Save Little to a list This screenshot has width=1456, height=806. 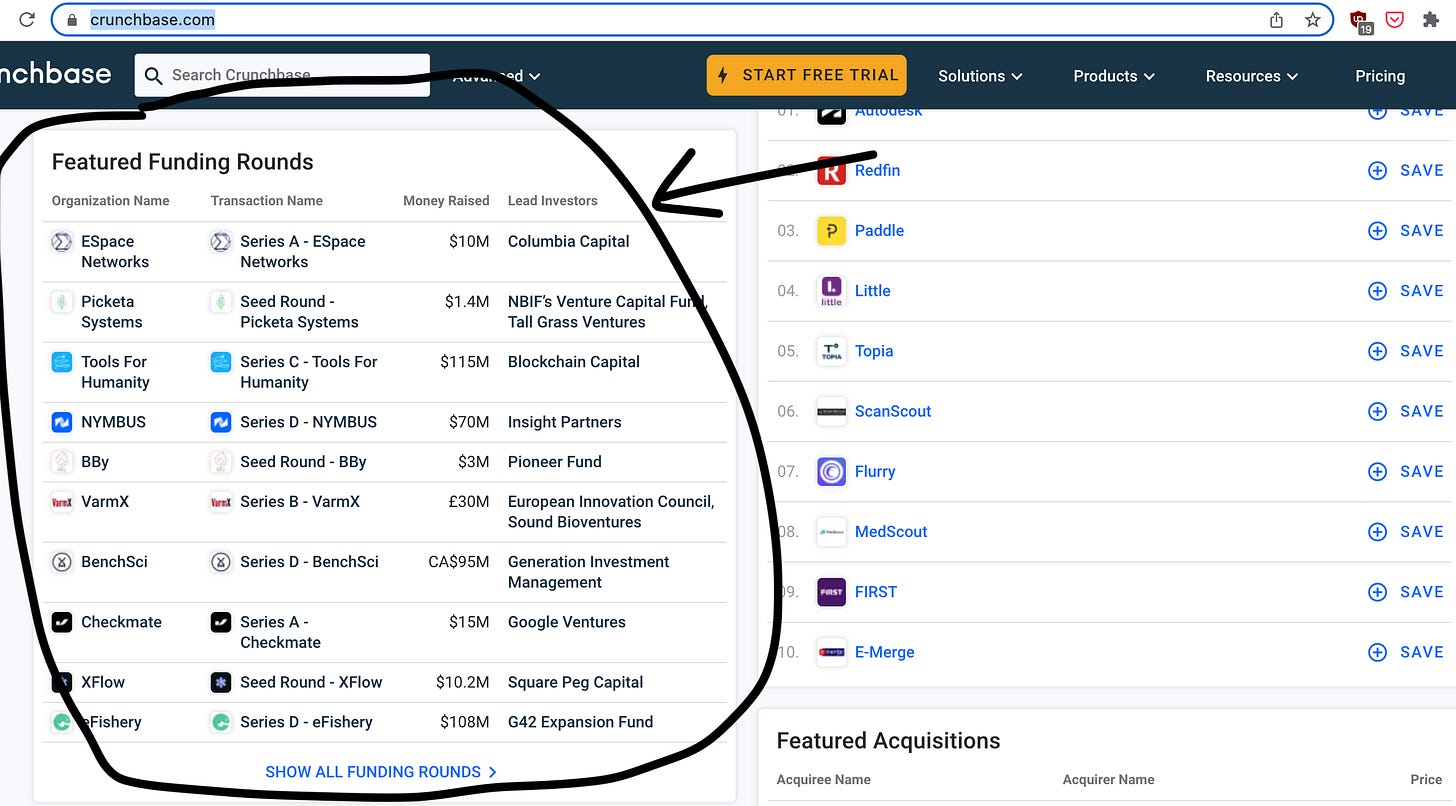[x=1405, y=291]
